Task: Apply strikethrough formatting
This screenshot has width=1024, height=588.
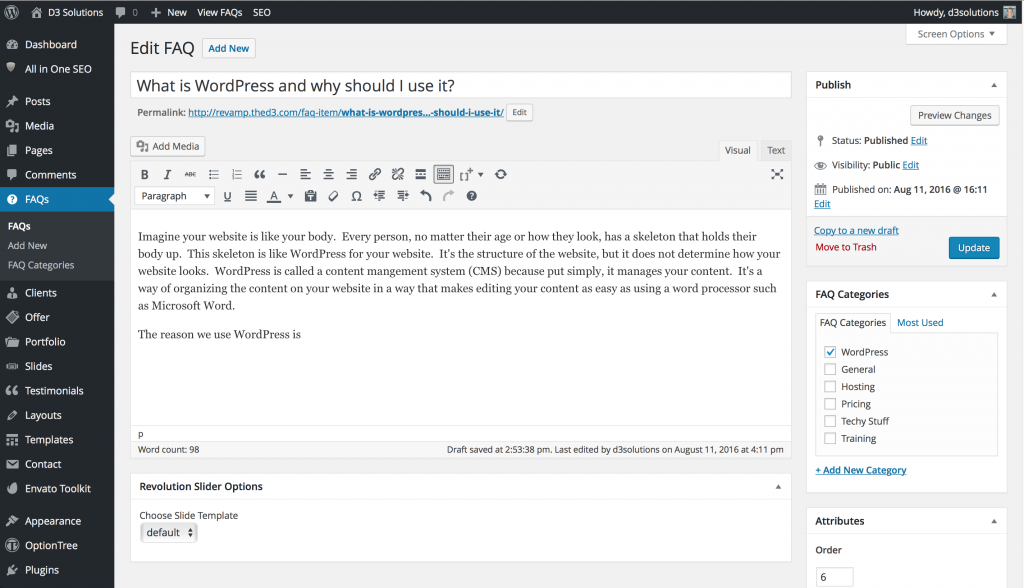Action: tap(190, 174)
